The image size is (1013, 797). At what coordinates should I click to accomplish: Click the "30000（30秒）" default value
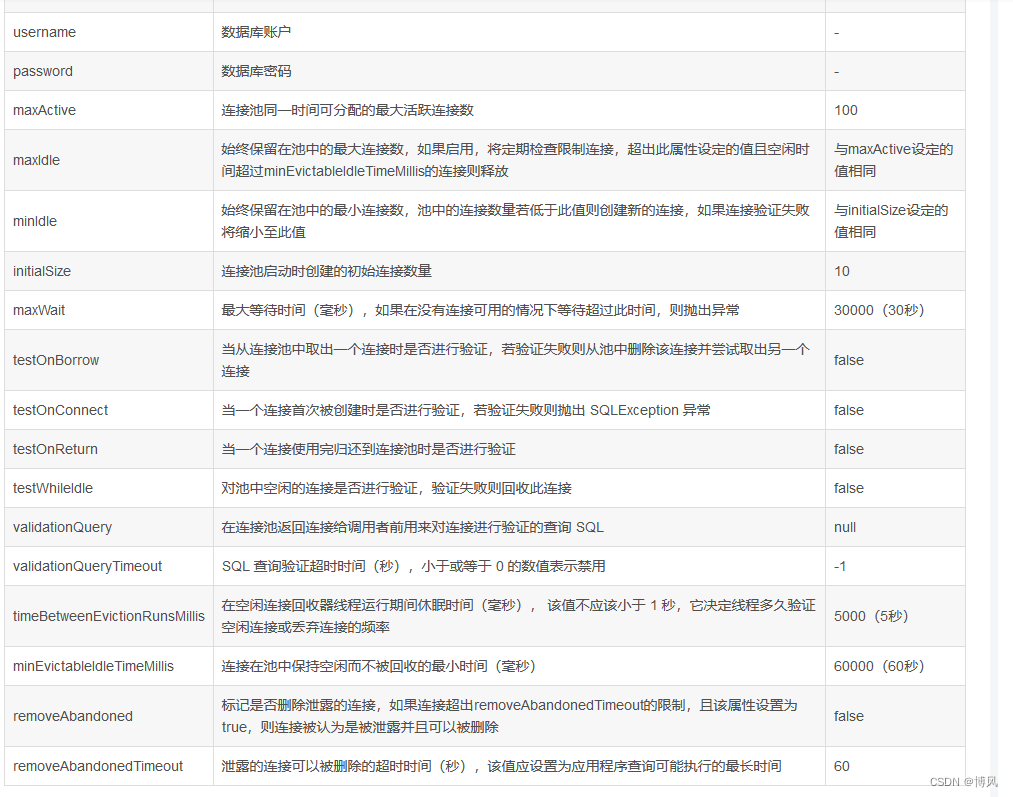pos(879,310)
